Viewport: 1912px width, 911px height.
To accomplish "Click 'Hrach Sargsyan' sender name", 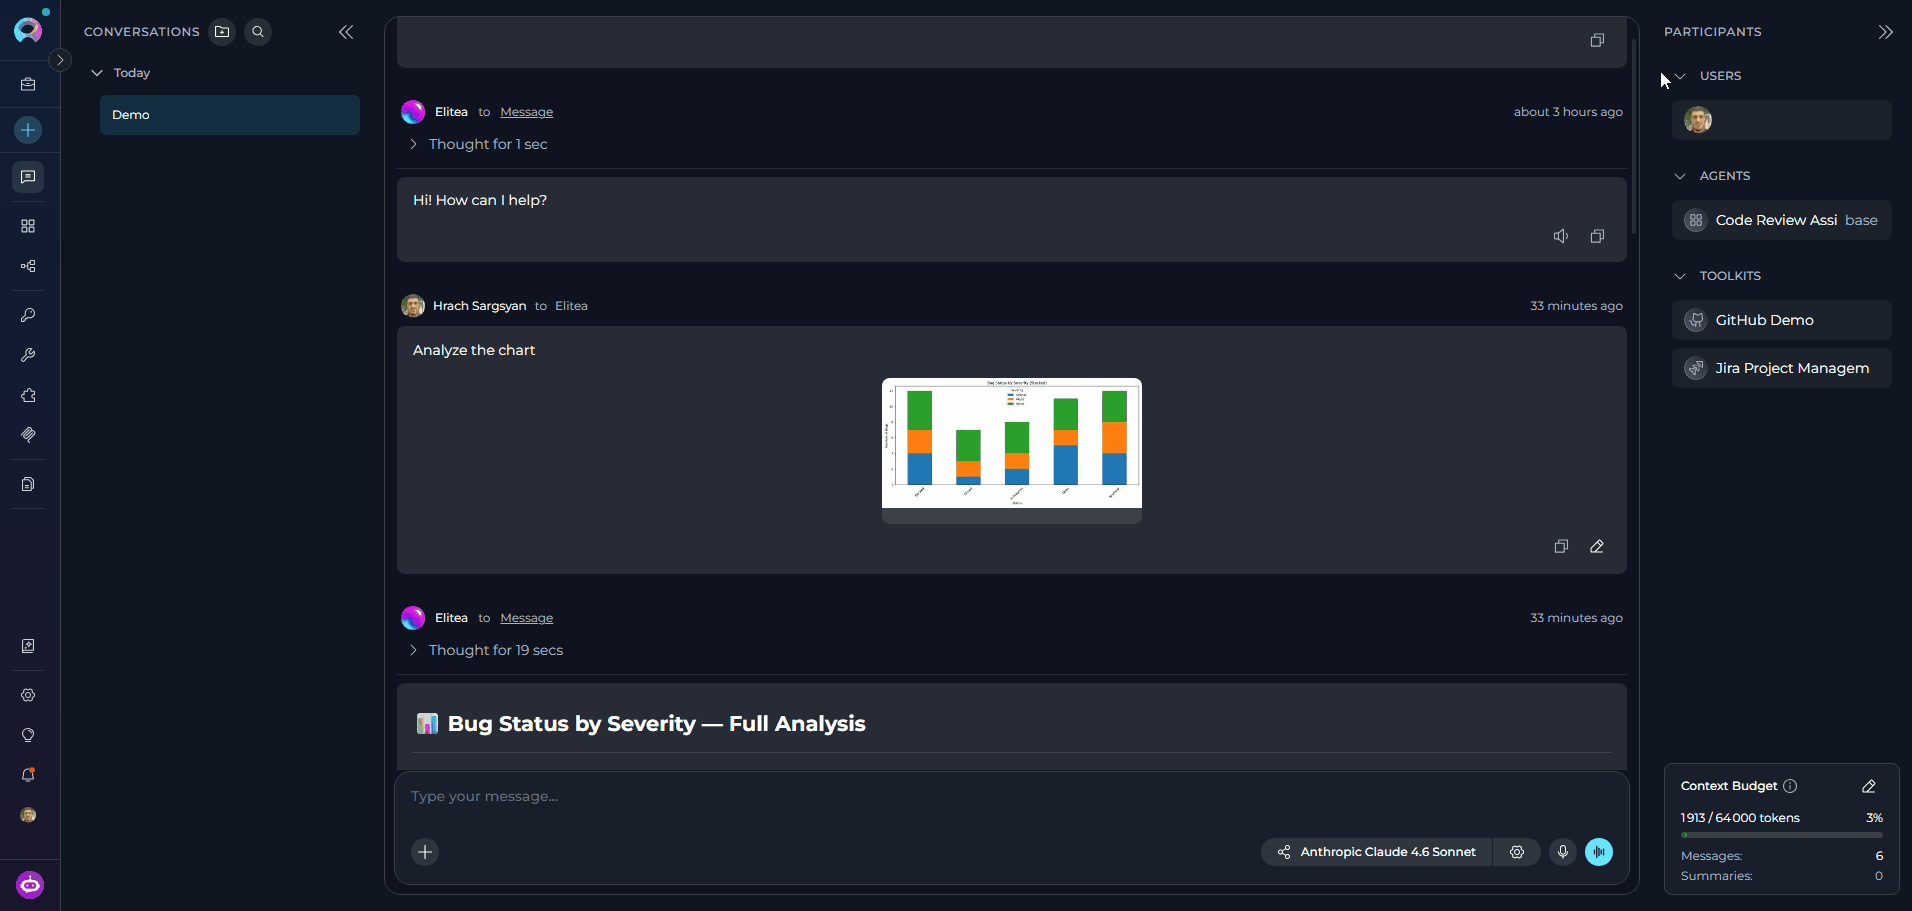I will click(x=479, y=306).
